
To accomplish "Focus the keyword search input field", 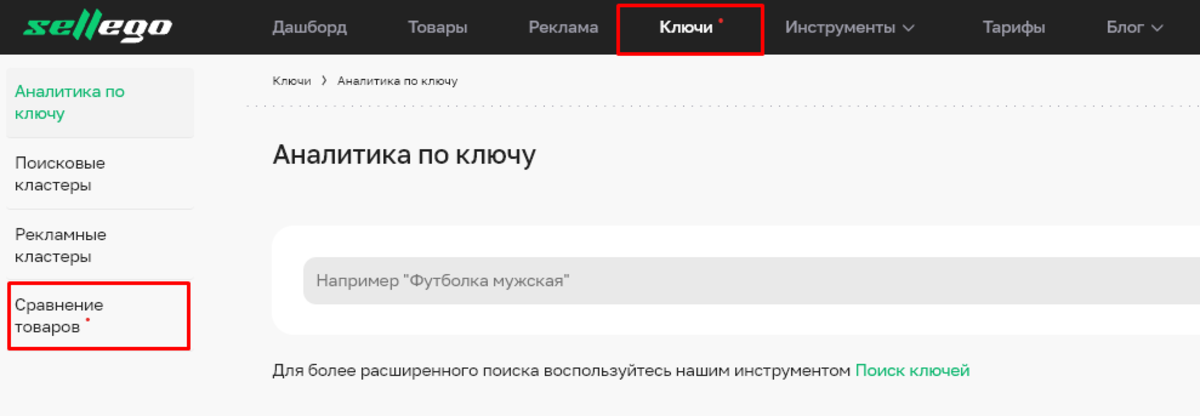I will tap(750, 281).
